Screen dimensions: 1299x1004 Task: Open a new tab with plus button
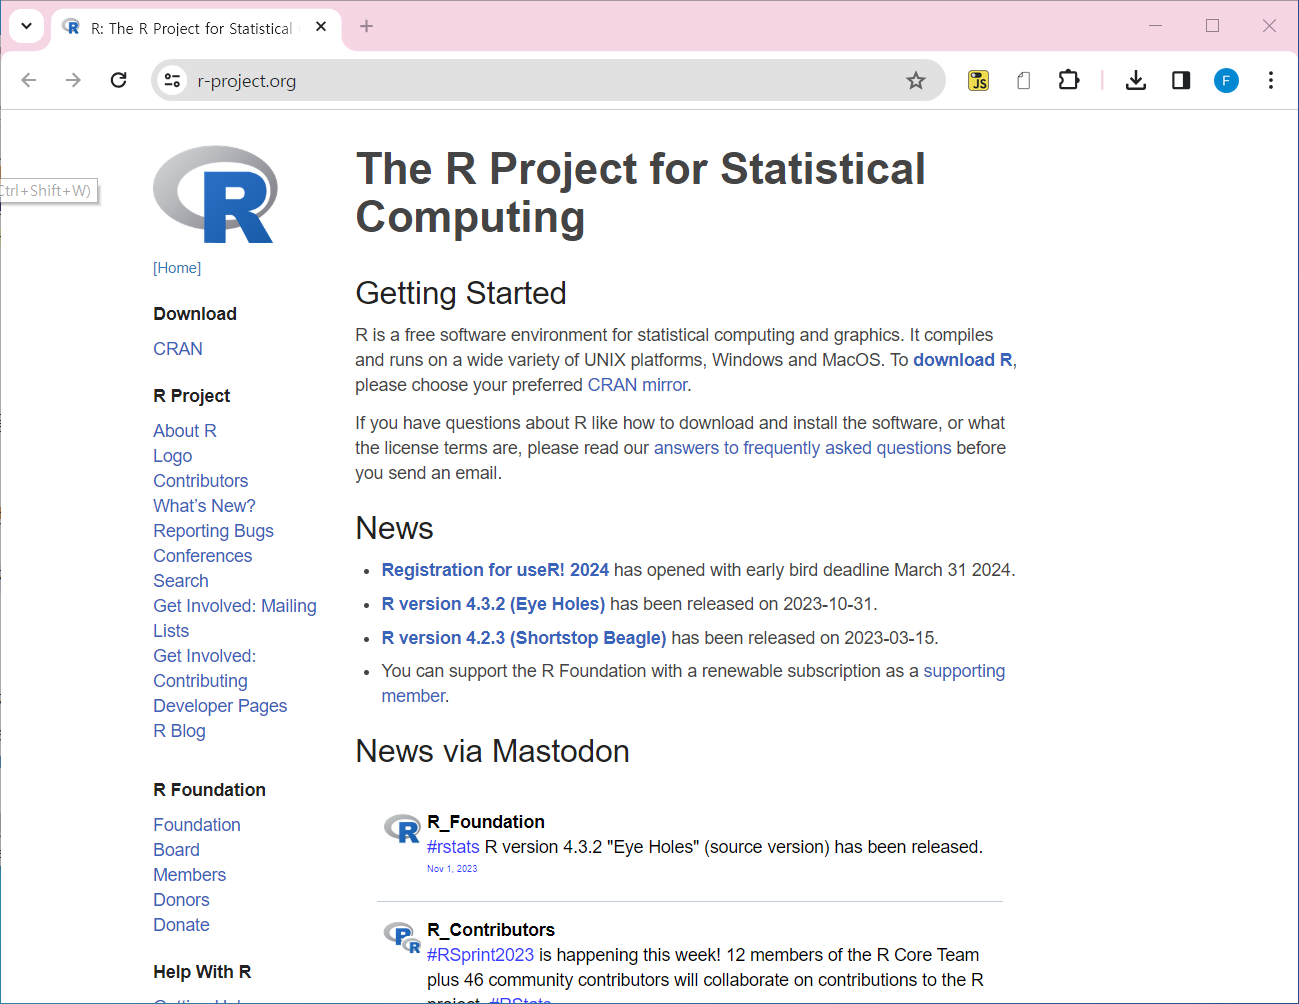(x=366, y=26)
